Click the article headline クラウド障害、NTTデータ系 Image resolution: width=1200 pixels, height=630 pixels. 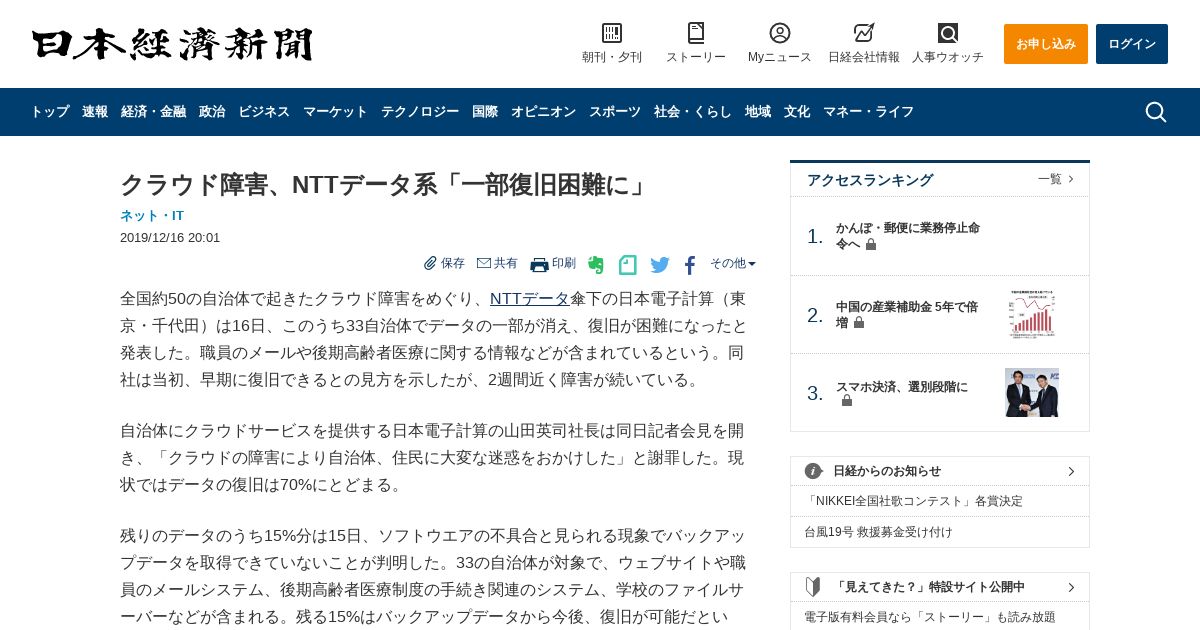point(386,185)
